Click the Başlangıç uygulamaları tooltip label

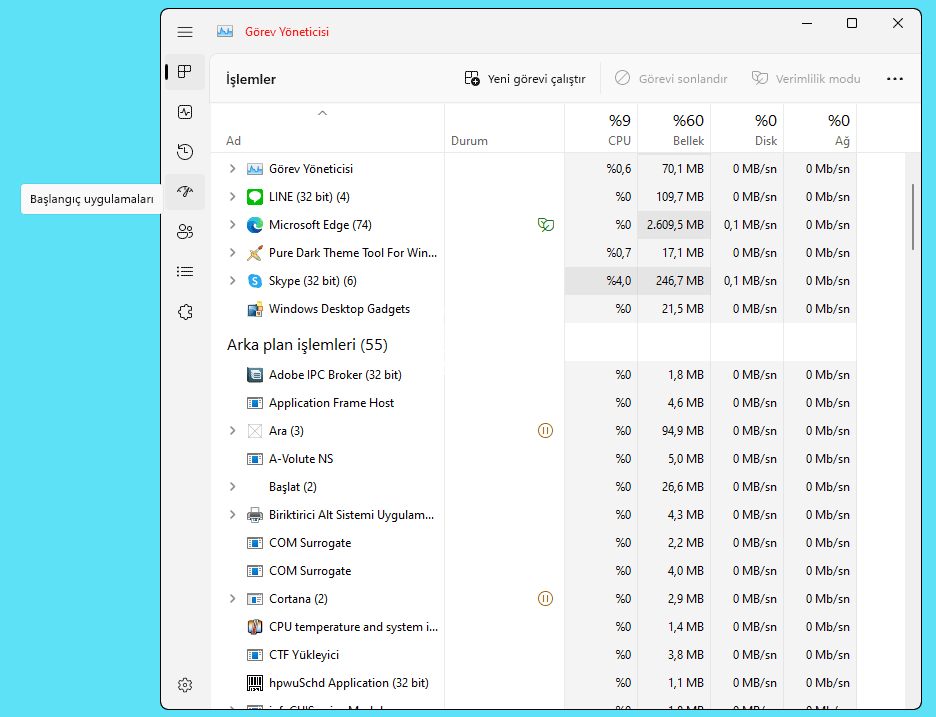92,199
